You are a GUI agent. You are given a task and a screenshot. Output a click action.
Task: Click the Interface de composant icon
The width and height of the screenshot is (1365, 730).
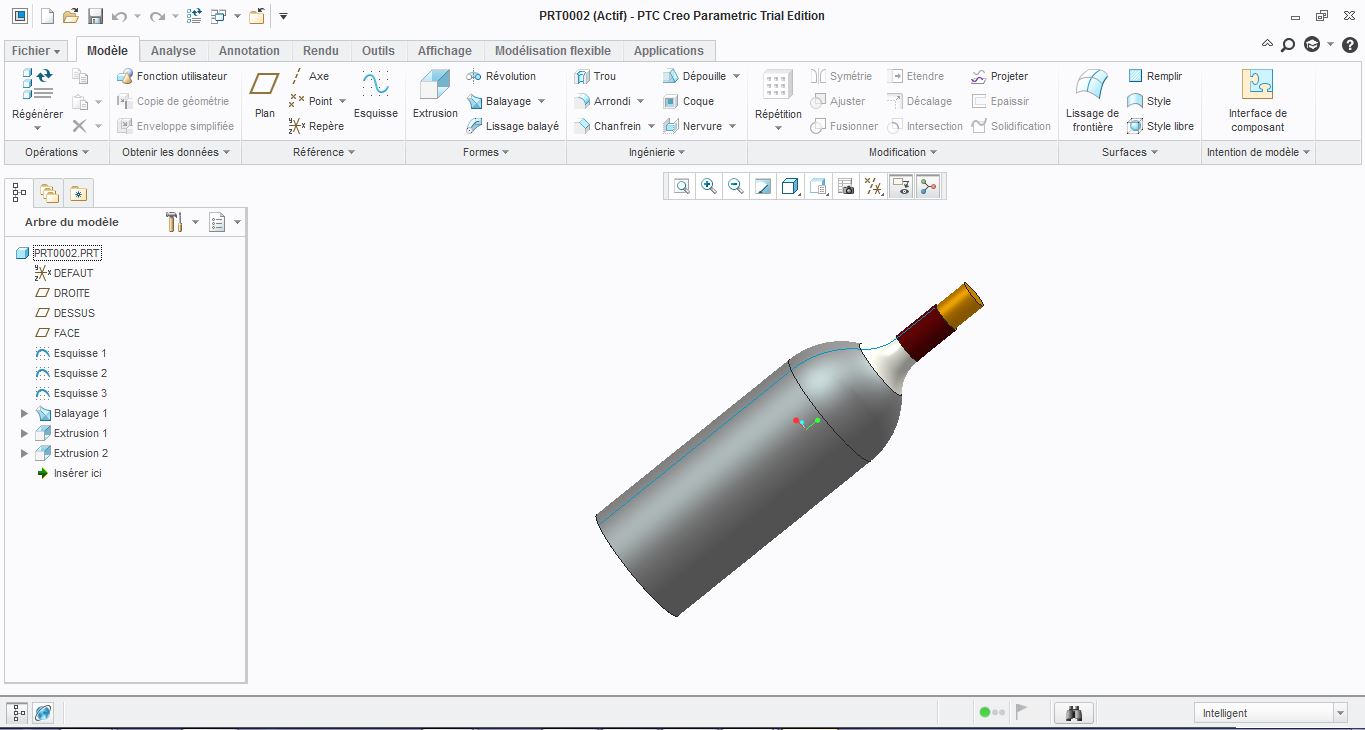(x=1257, y=100)
